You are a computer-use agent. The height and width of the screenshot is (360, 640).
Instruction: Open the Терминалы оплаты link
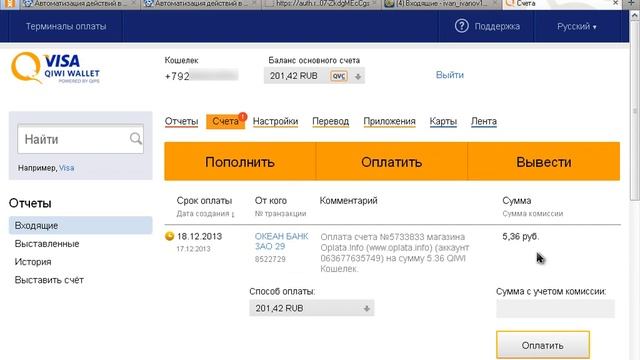[66, 27]
